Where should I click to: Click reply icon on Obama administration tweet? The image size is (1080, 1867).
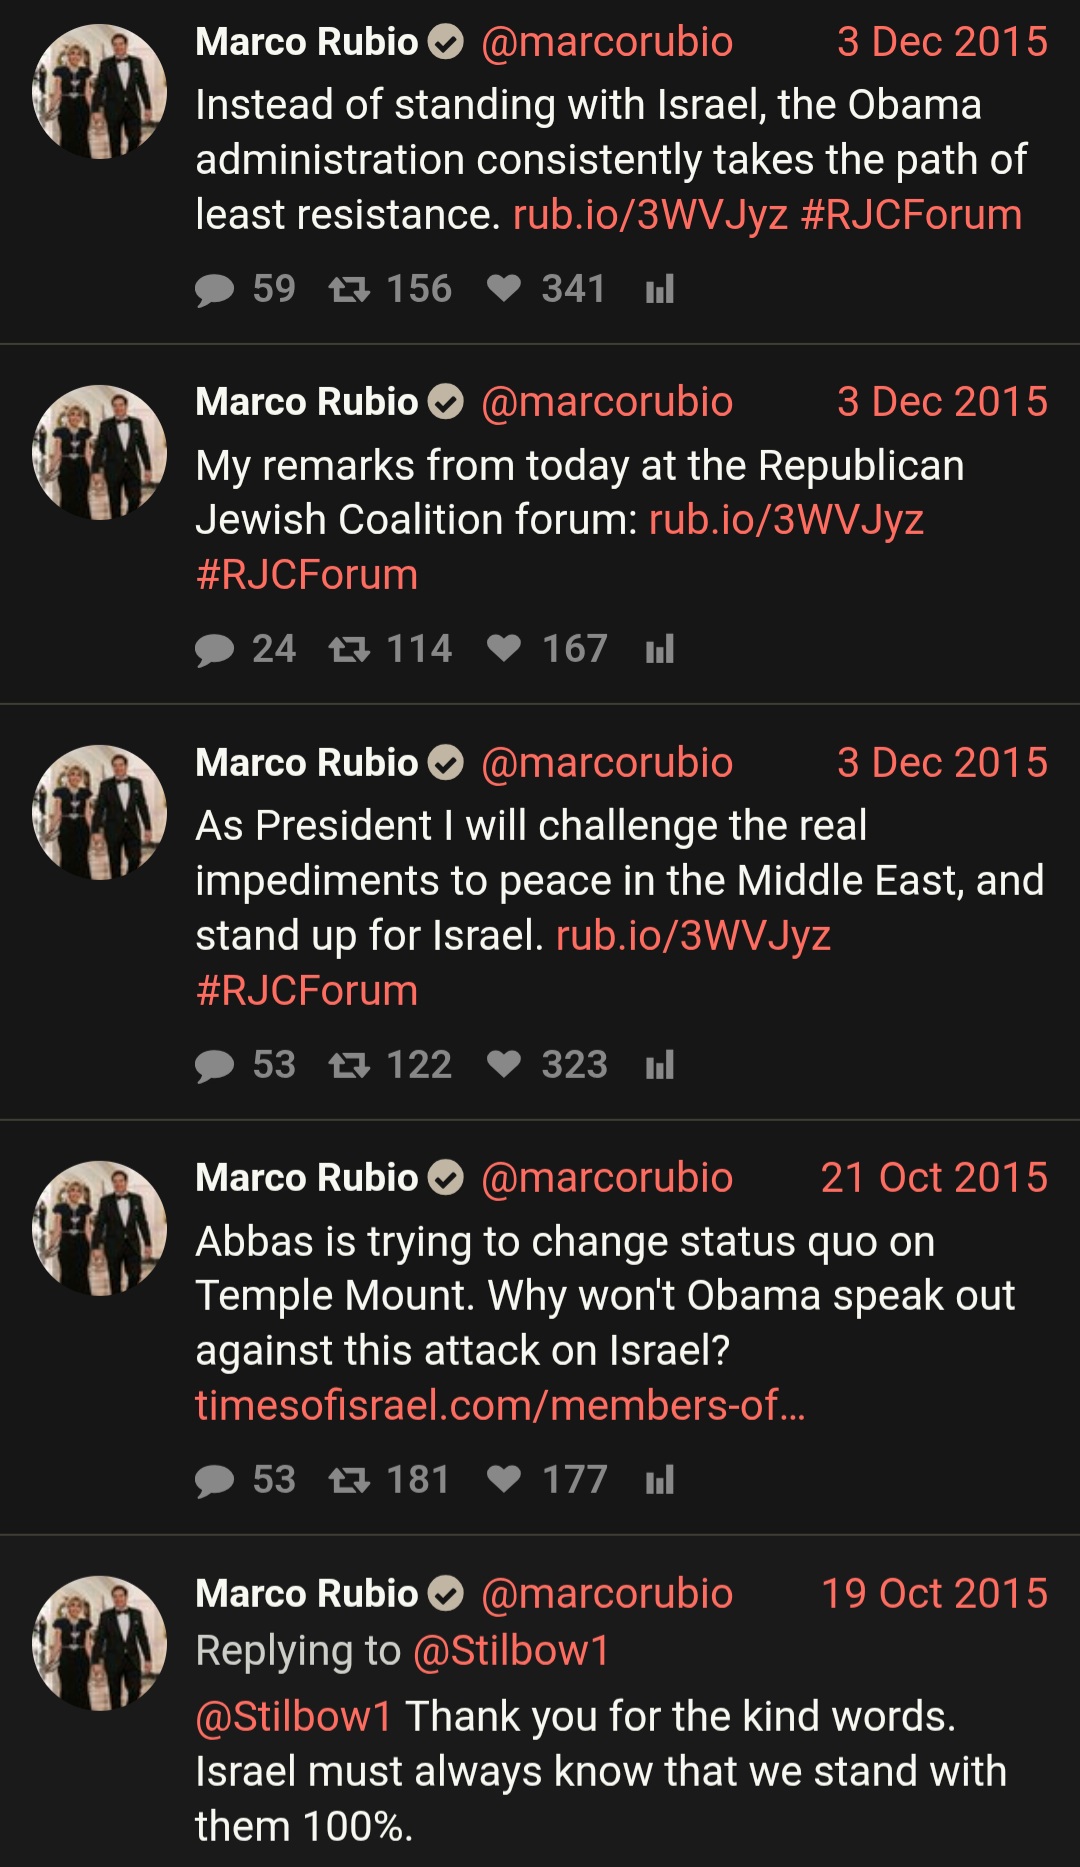(x=214, y=290)
